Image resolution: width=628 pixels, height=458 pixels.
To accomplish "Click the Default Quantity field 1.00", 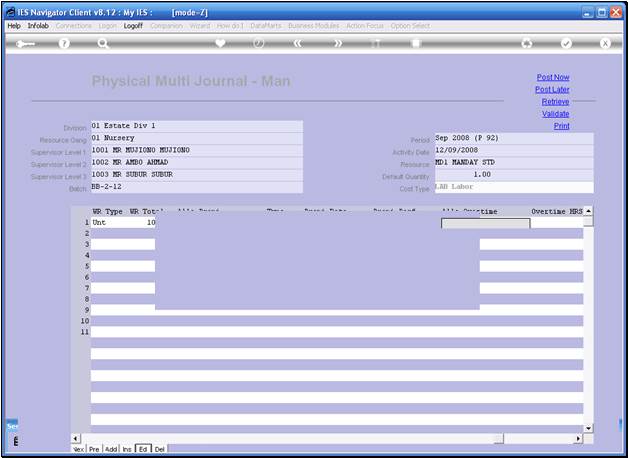I will click(514, 175).
